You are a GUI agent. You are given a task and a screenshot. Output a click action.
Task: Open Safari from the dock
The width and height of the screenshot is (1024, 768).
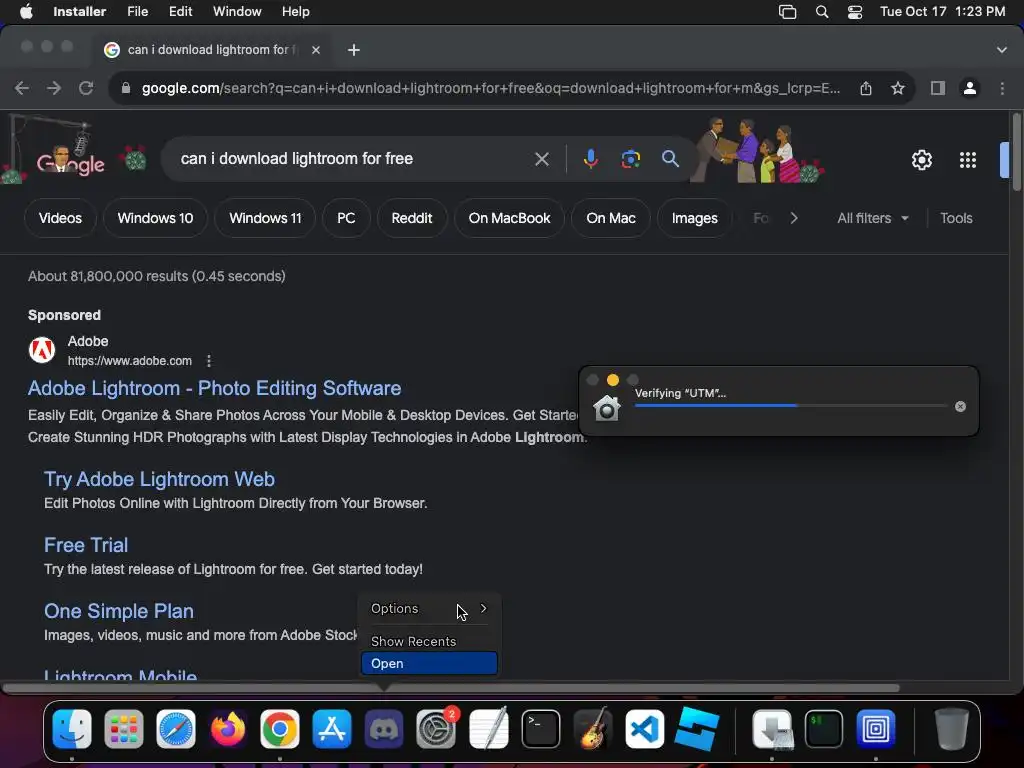(176, 729)
